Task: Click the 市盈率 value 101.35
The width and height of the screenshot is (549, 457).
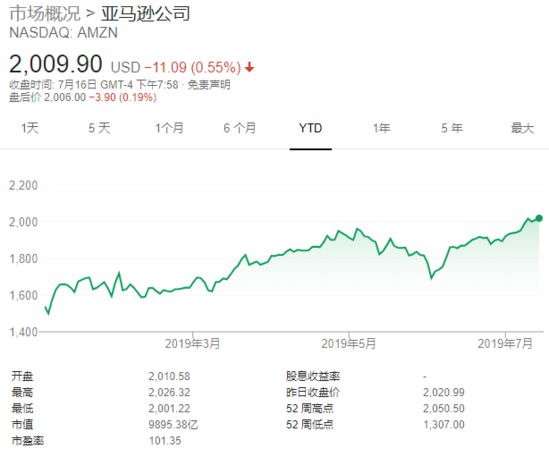Action: click(165, 441)
